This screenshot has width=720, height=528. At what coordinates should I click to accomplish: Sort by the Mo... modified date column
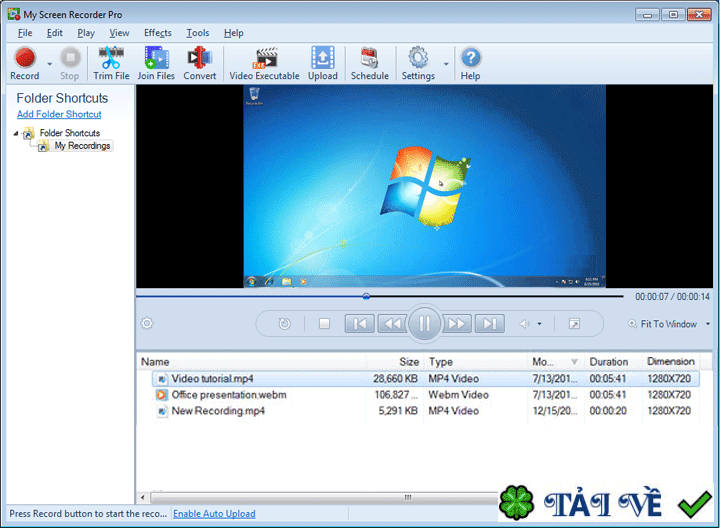[556, 362]
